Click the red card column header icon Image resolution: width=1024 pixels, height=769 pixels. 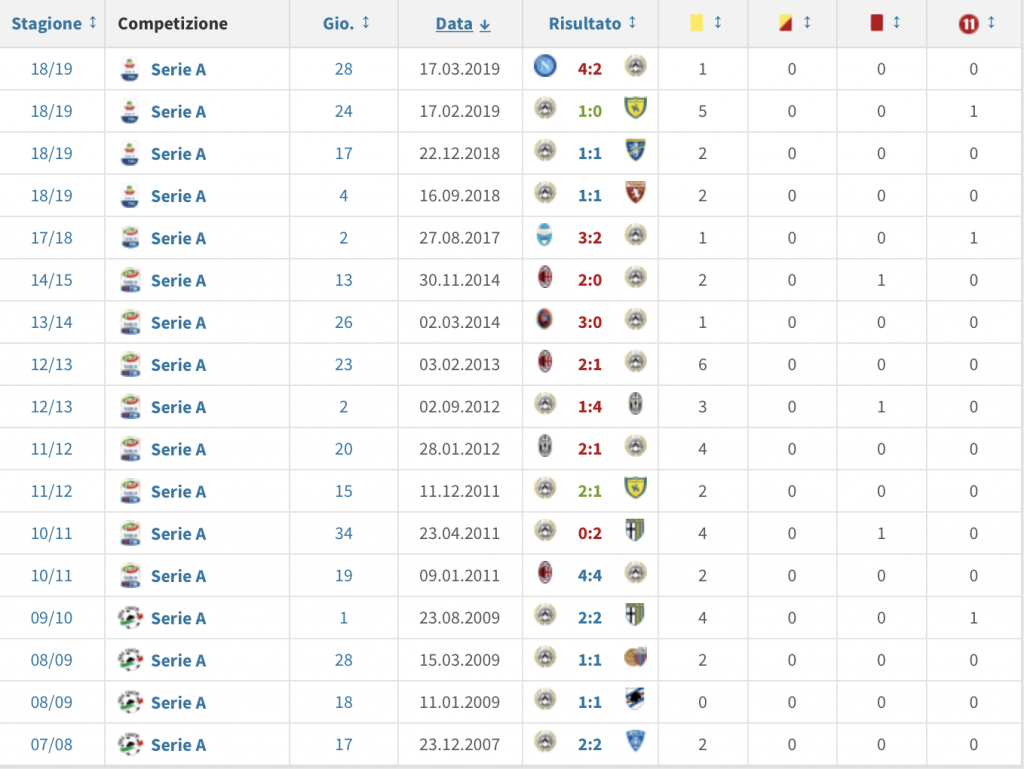coord(877,23)
